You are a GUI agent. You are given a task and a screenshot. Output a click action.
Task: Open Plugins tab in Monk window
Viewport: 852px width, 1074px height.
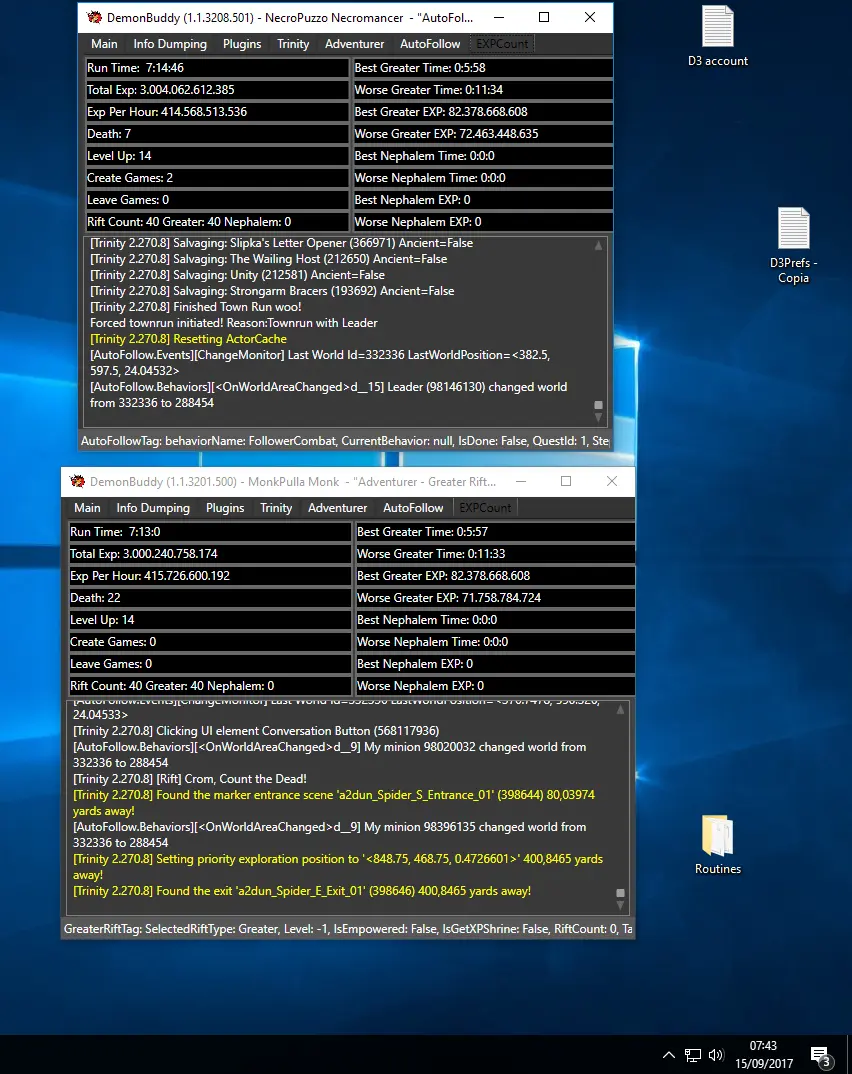coord(225,508)
